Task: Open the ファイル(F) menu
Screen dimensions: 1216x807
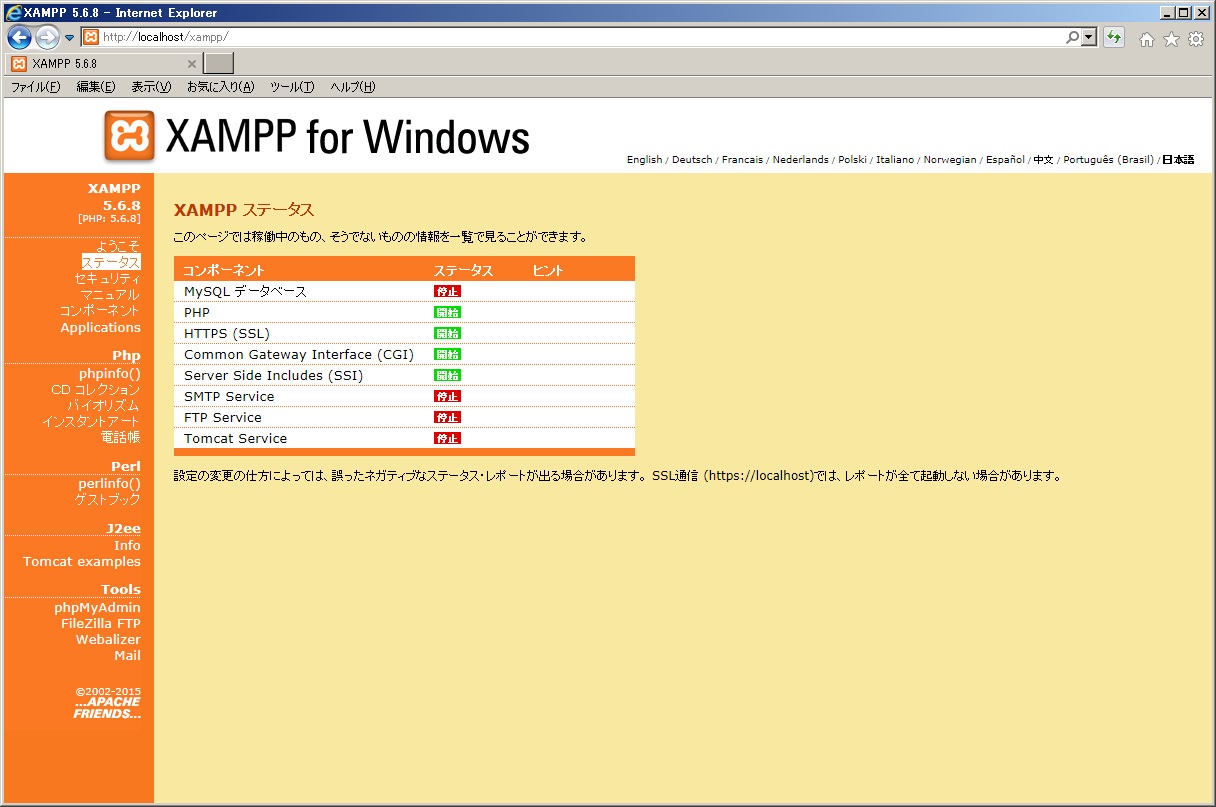Action: click(35, 87)
